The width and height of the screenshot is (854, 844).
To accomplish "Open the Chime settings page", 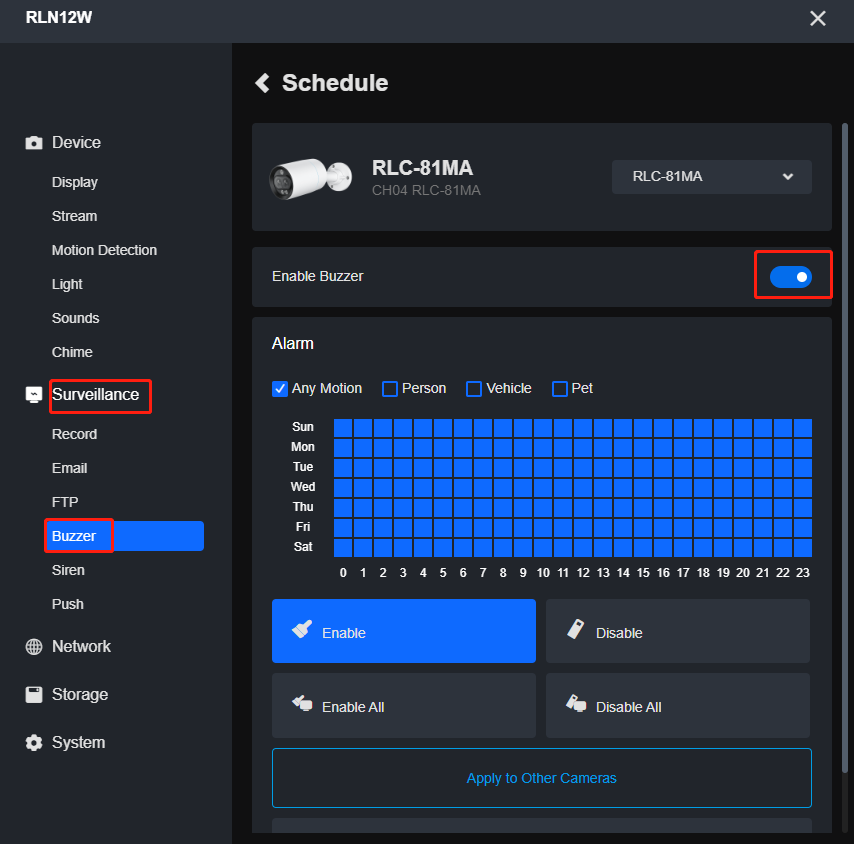I will click(x=72, y=352).
